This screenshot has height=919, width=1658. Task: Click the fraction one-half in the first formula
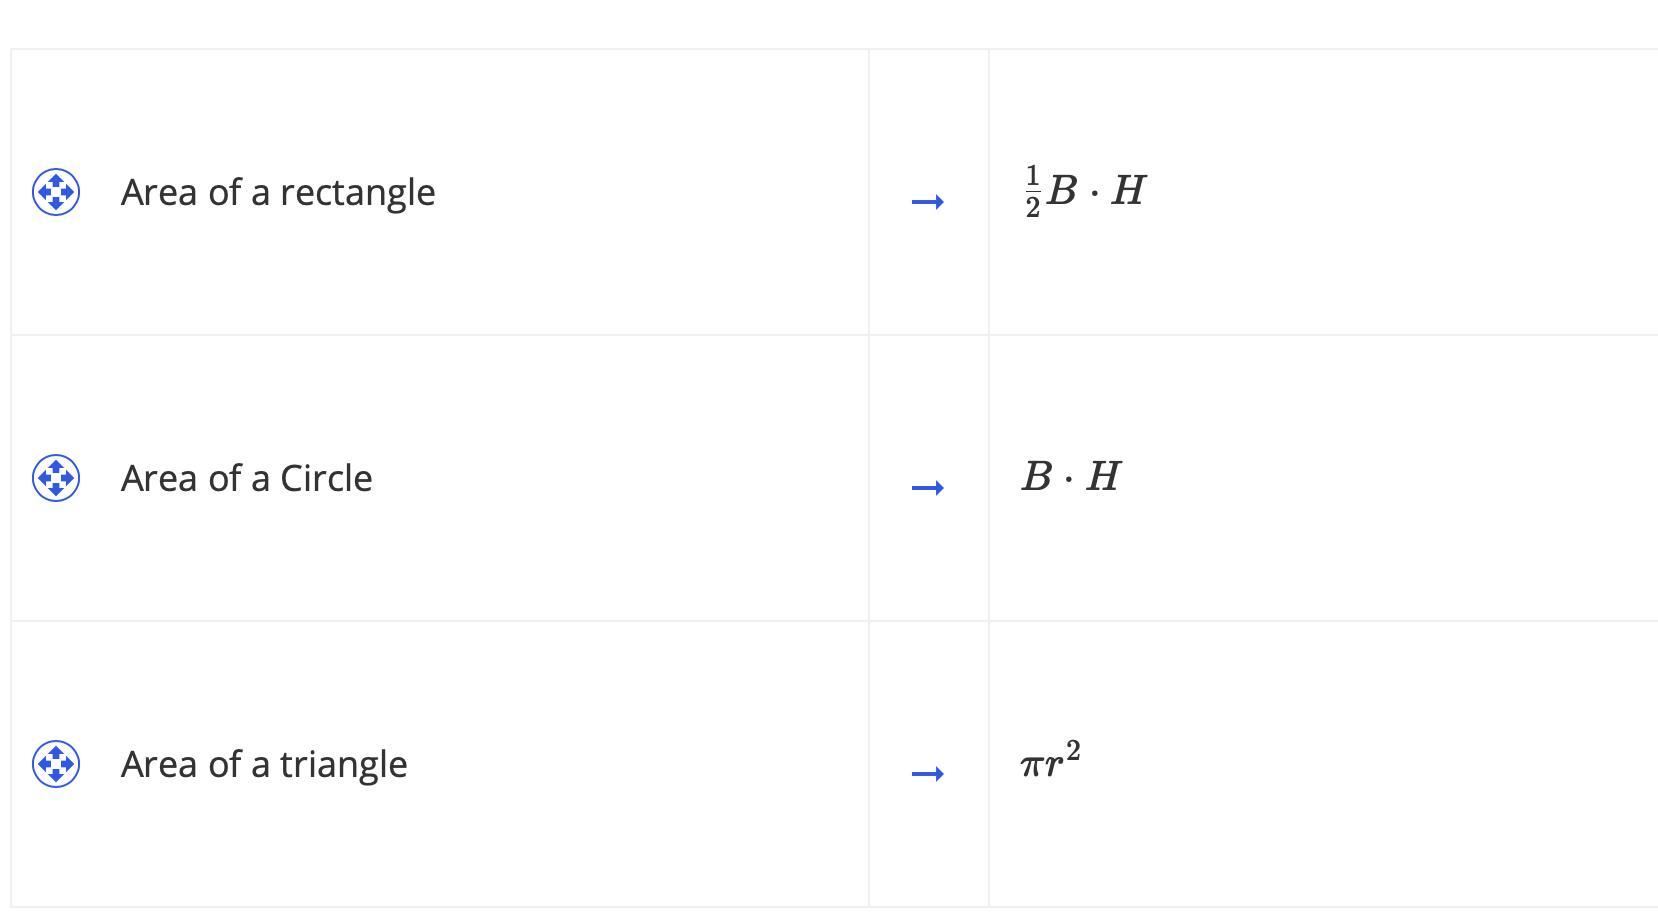coord(1033,191)
